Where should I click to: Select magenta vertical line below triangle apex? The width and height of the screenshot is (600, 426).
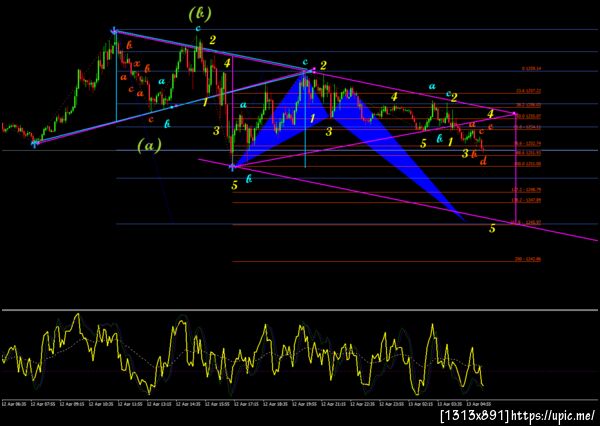tap(517, 168)
